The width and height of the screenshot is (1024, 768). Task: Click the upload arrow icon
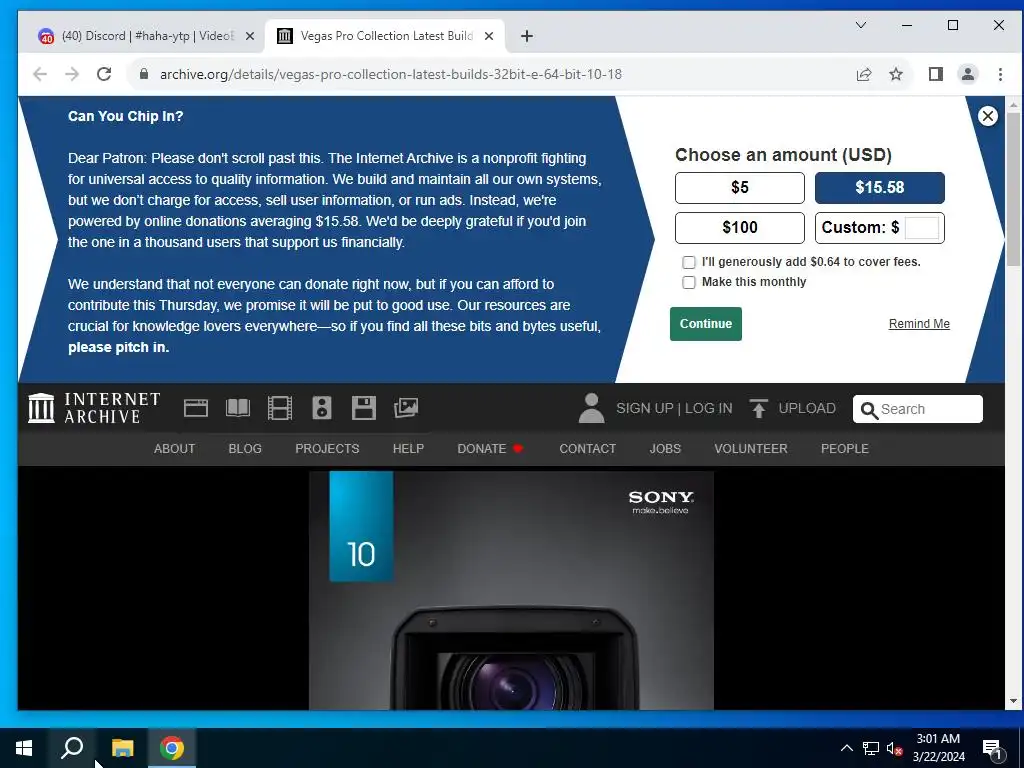[758, 408]
